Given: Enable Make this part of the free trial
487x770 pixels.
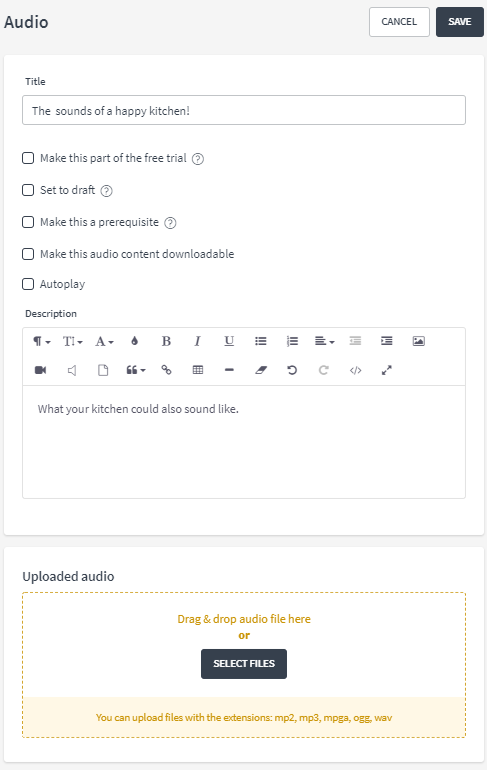Looking at the screenshot, I should (28, 158).
